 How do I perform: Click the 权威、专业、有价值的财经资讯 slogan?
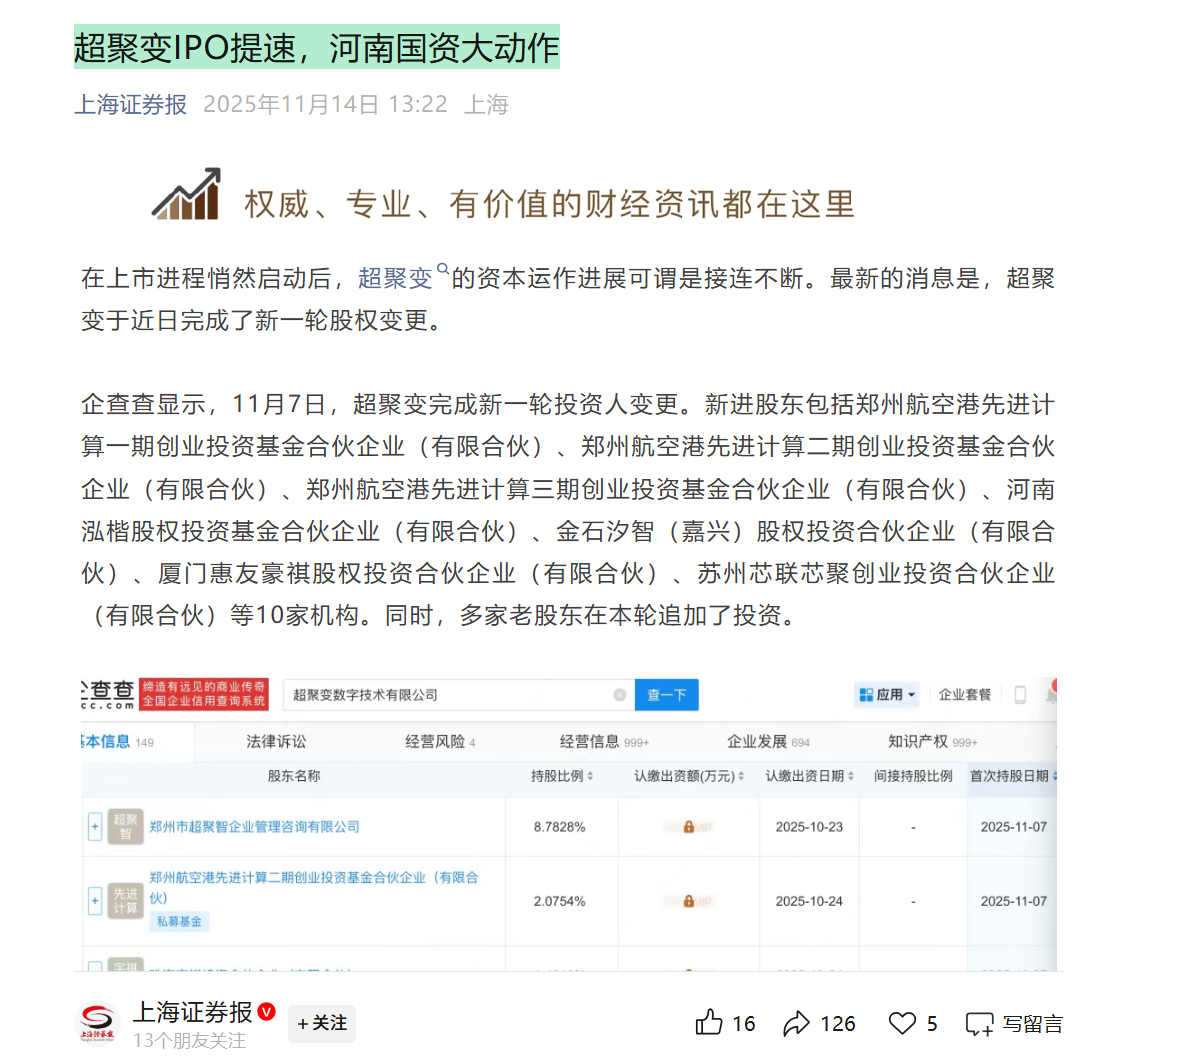click(549, 204)
